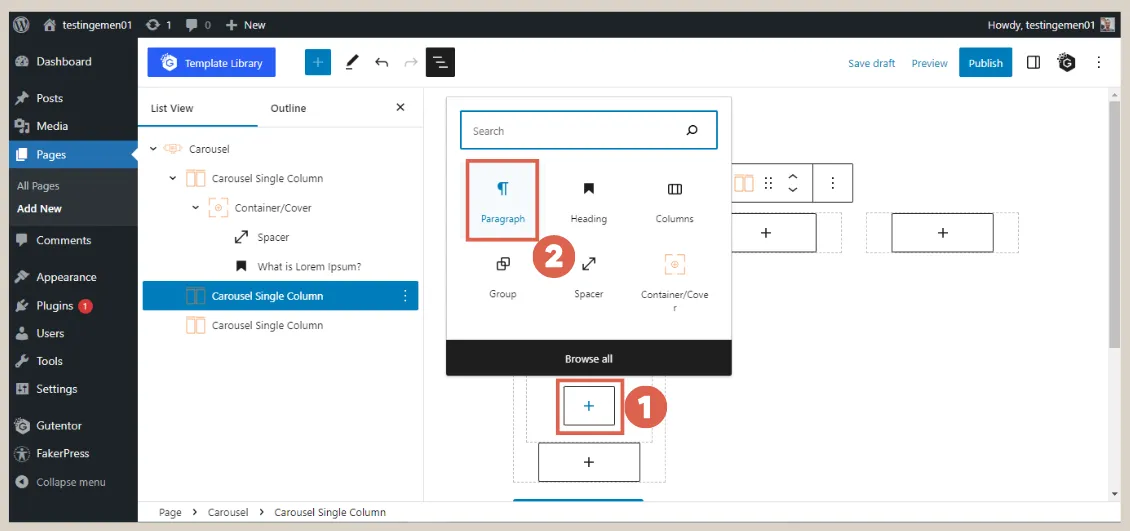Viewport: 1130px width, 531px height.
Task: Collapse the Carousel tree item
Action: point(153,149)
